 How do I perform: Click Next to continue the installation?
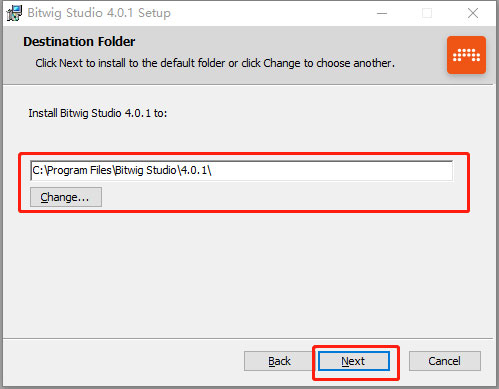point(354,361)
